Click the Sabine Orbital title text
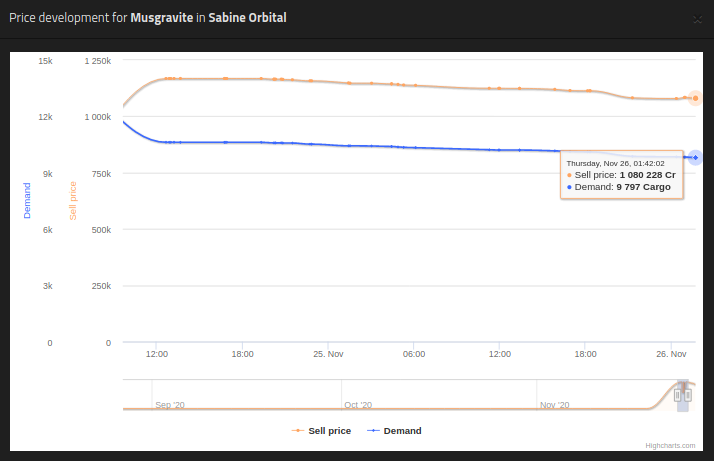 (x=247, y=18)
